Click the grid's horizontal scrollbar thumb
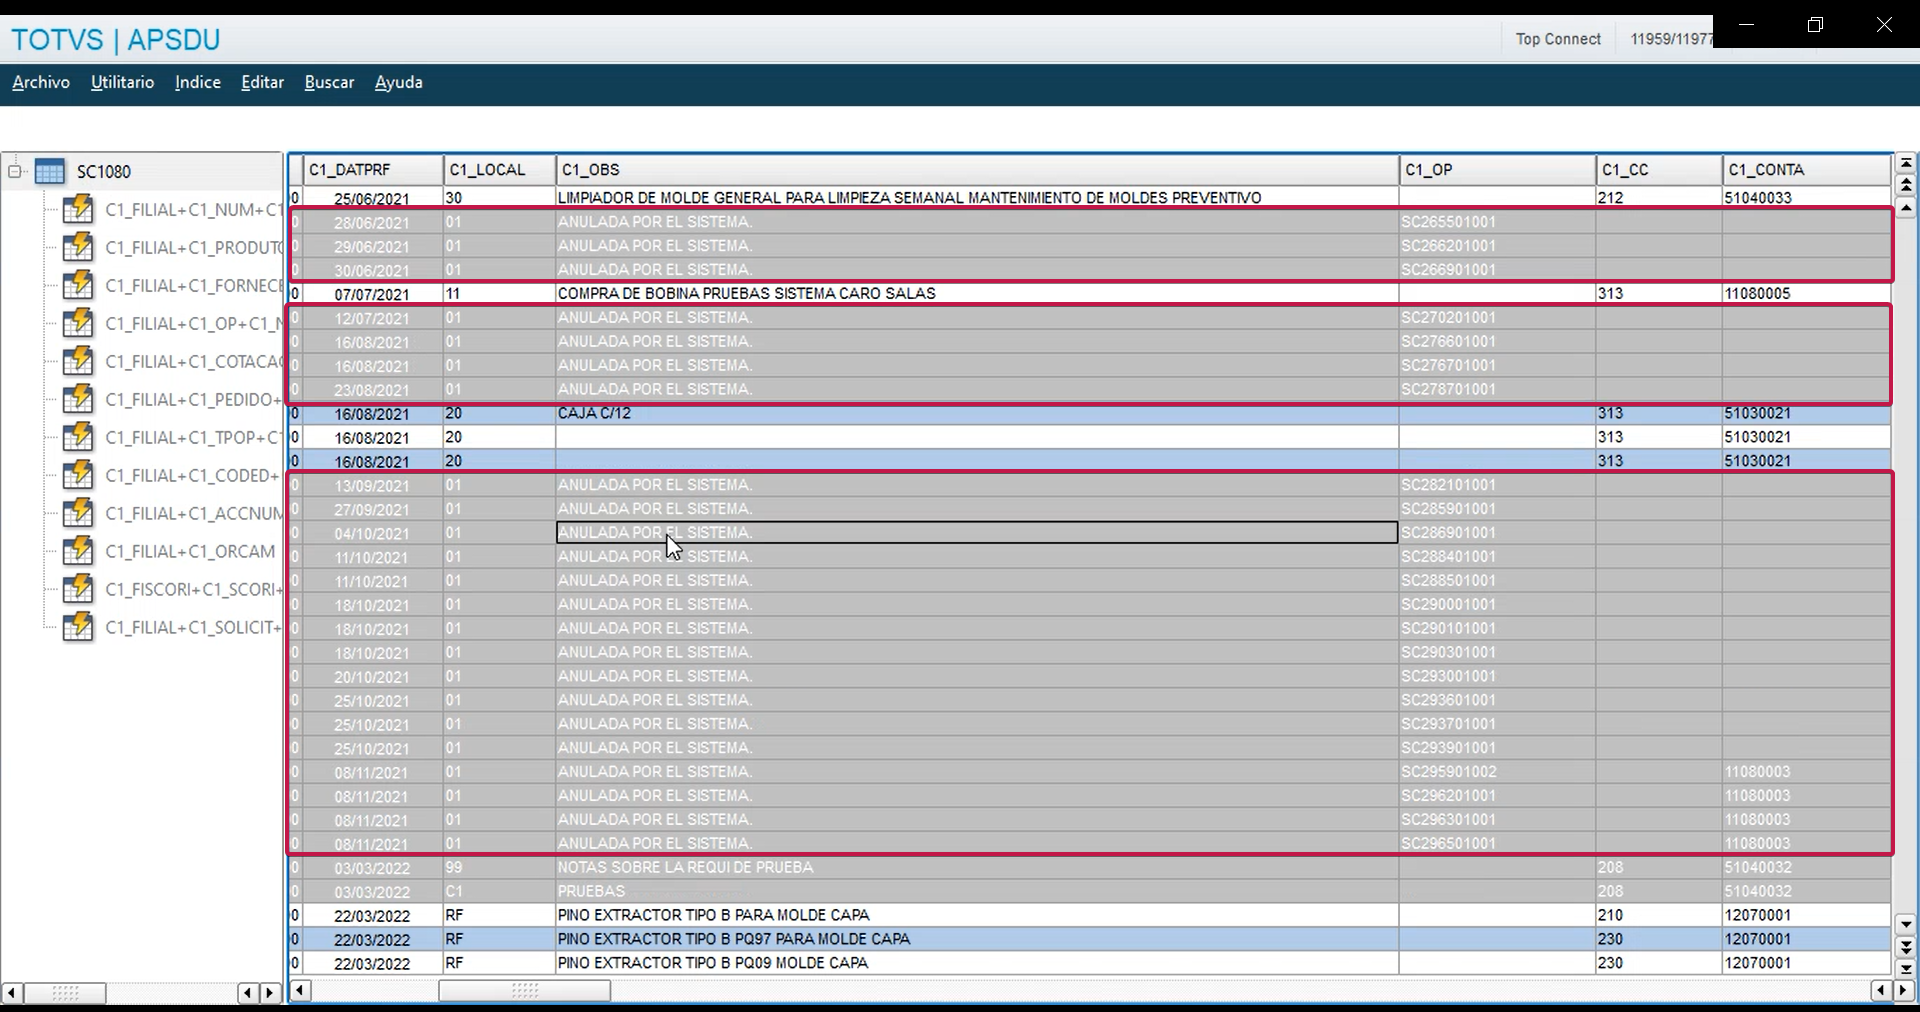The height and width of the screenshot is (1012, 1920). tap(525, 991)
